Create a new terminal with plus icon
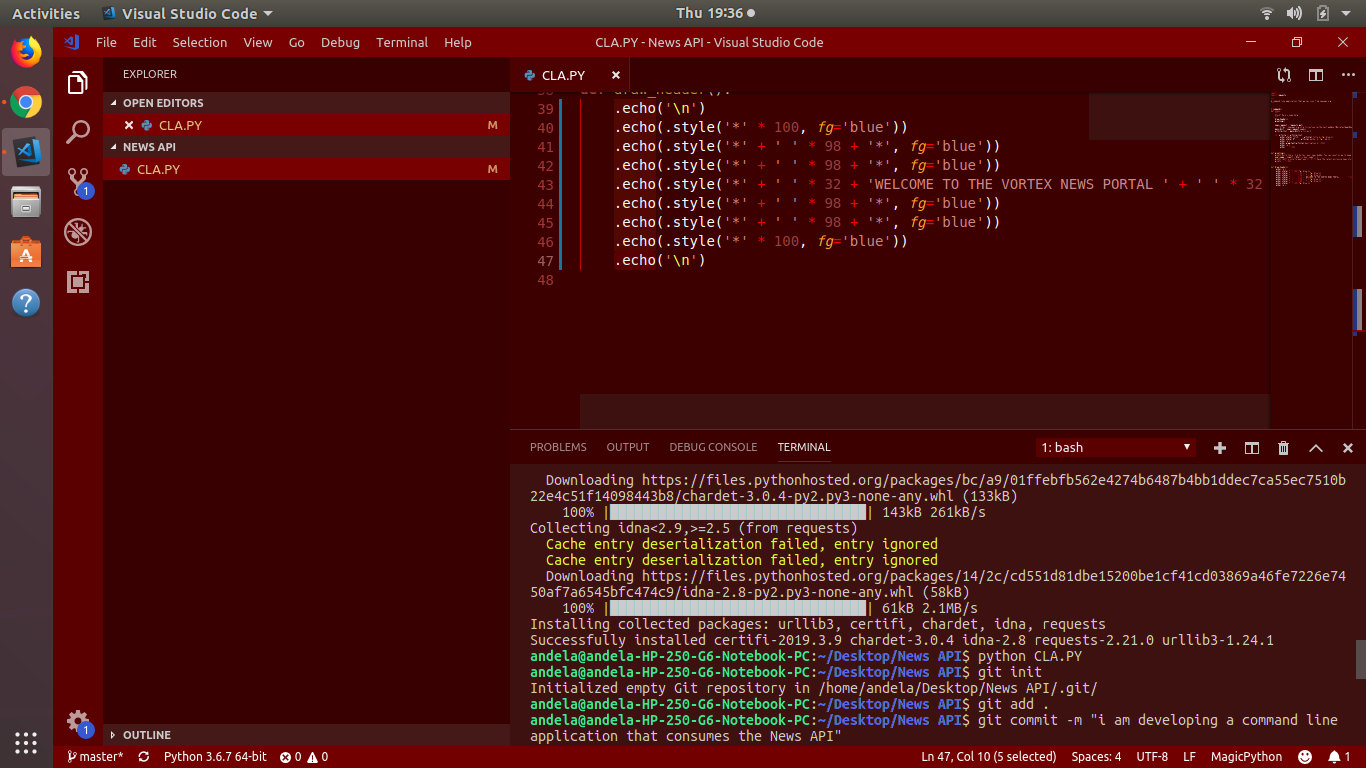 [1220, 447]
